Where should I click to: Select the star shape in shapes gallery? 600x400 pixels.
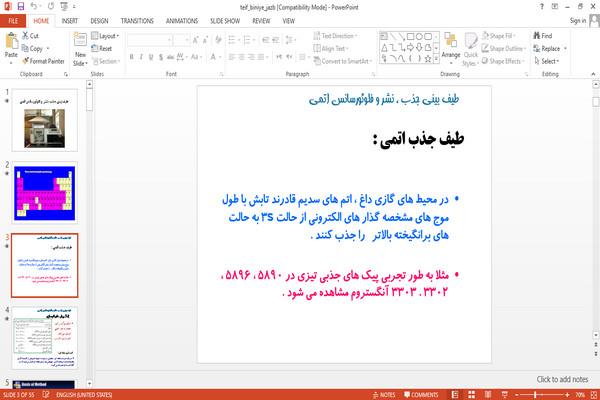coord(428,59)
